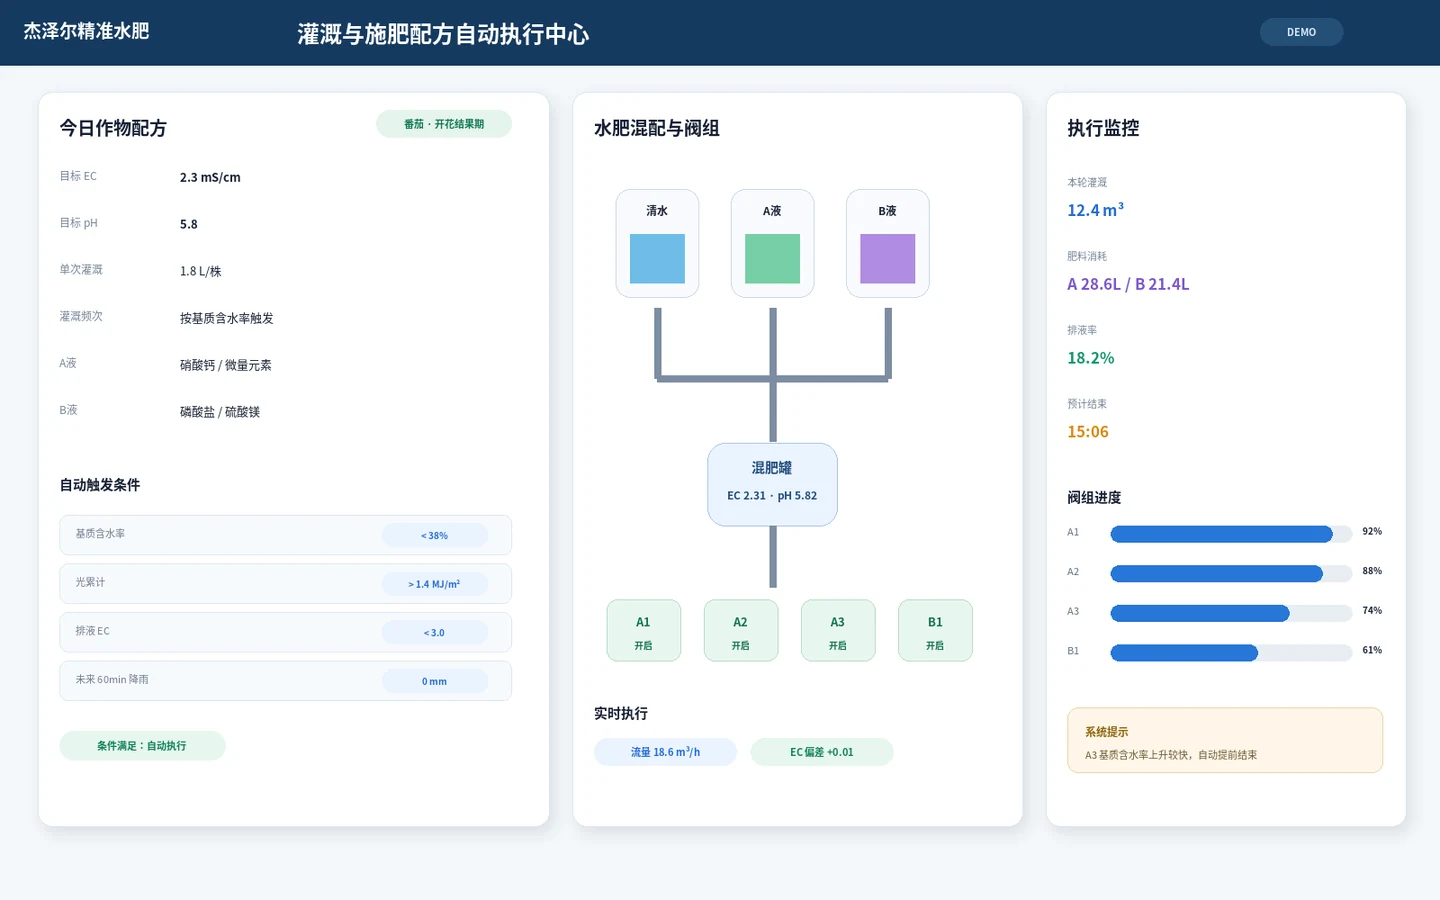The height and width of the screenshot is (900, 1440).
Task: Select the green A液 tank swatch
Action: pyautogui.click(x=772, y=259)
